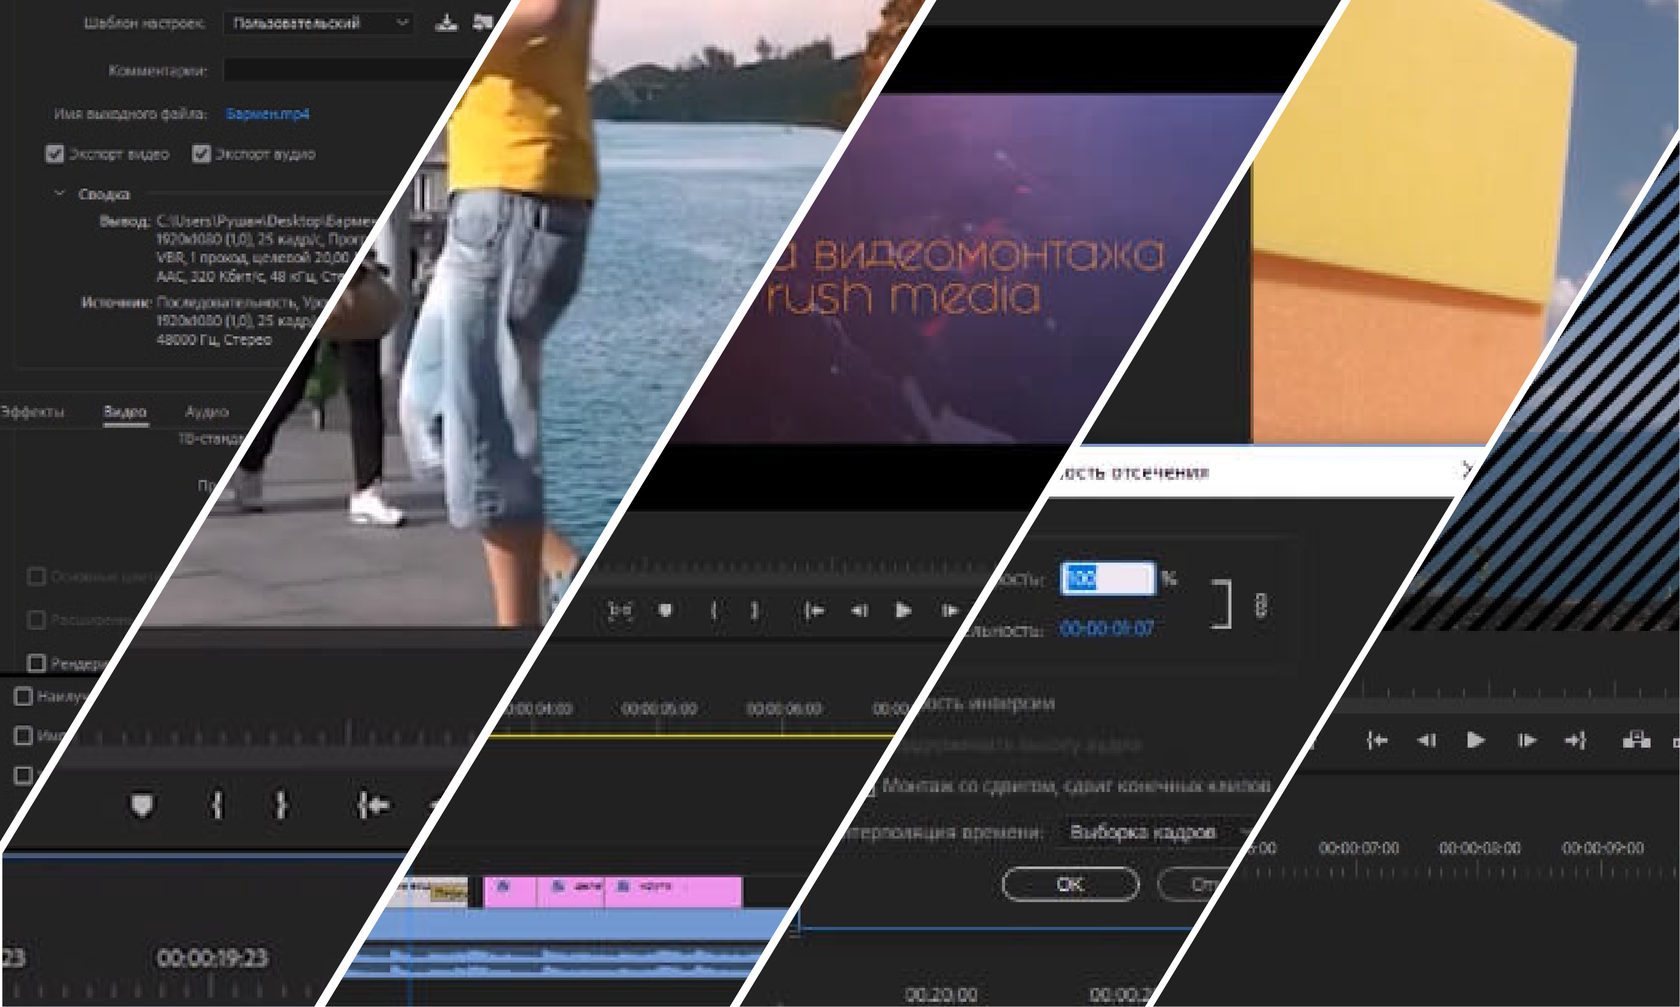
Task: Add a marker under the 'rush media' monitor
Action: (x=665, y=610)
